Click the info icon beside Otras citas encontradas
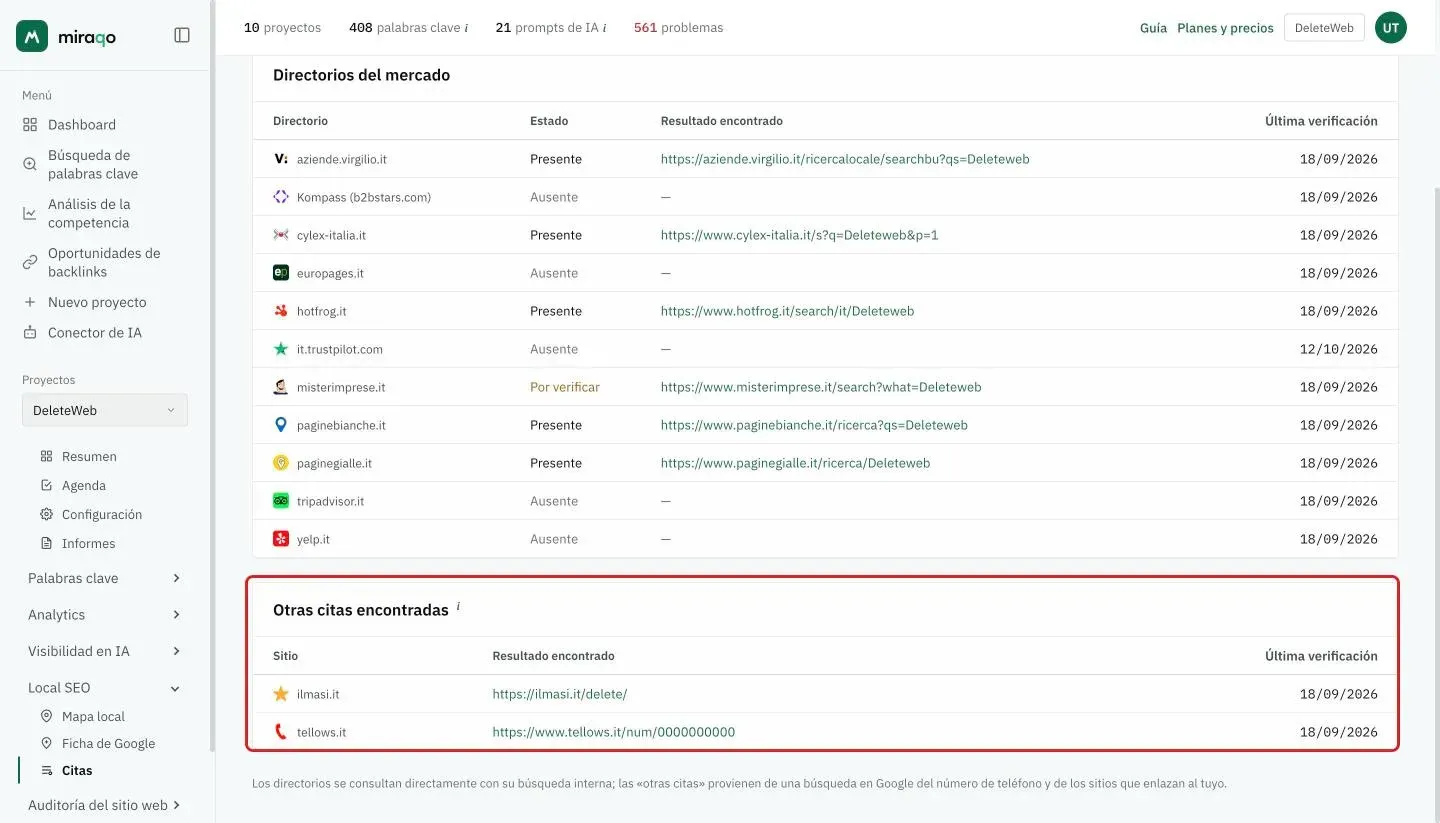This screenshot has width=1440, height=823. (458, 606)
